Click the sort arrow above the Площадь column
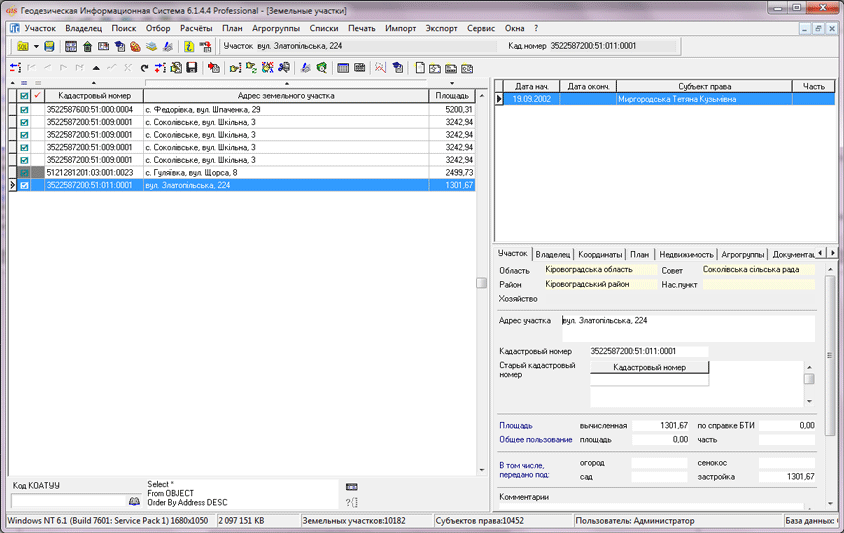The width and height of the screenshot is (844, 533). point(452,83)
